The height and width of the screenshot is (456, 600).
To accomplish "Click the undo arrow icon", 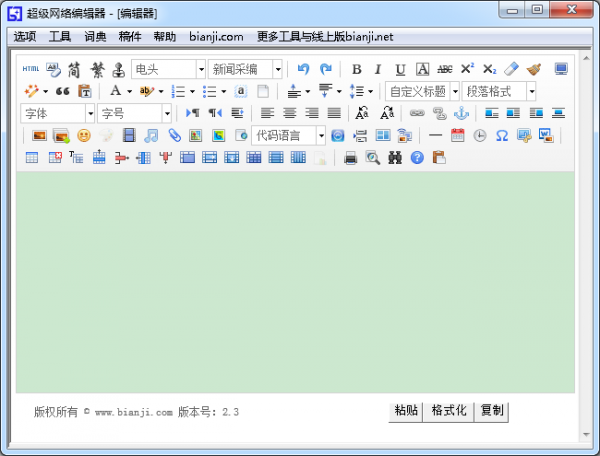I will [x=303, y=69].
